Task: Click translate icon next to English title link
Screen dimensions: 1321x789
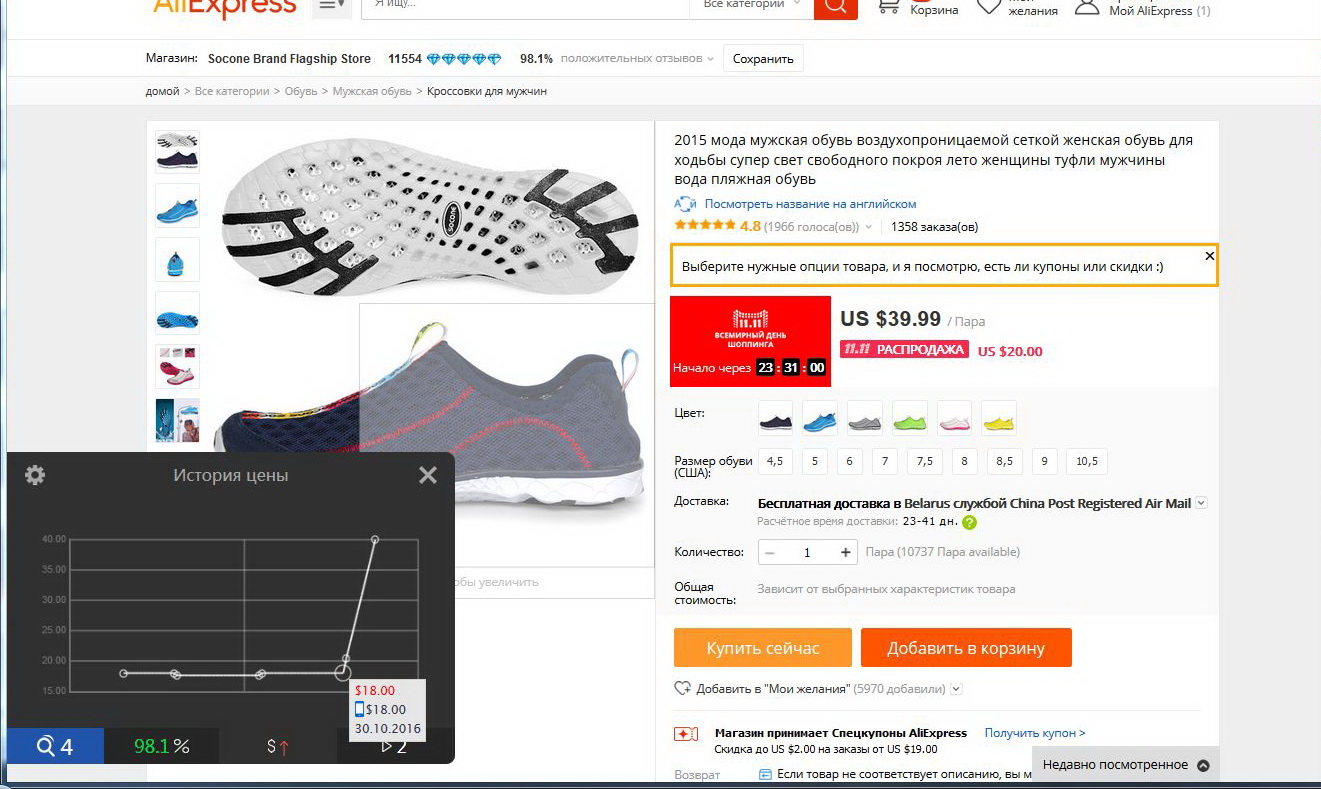Action: click(685, 204)
